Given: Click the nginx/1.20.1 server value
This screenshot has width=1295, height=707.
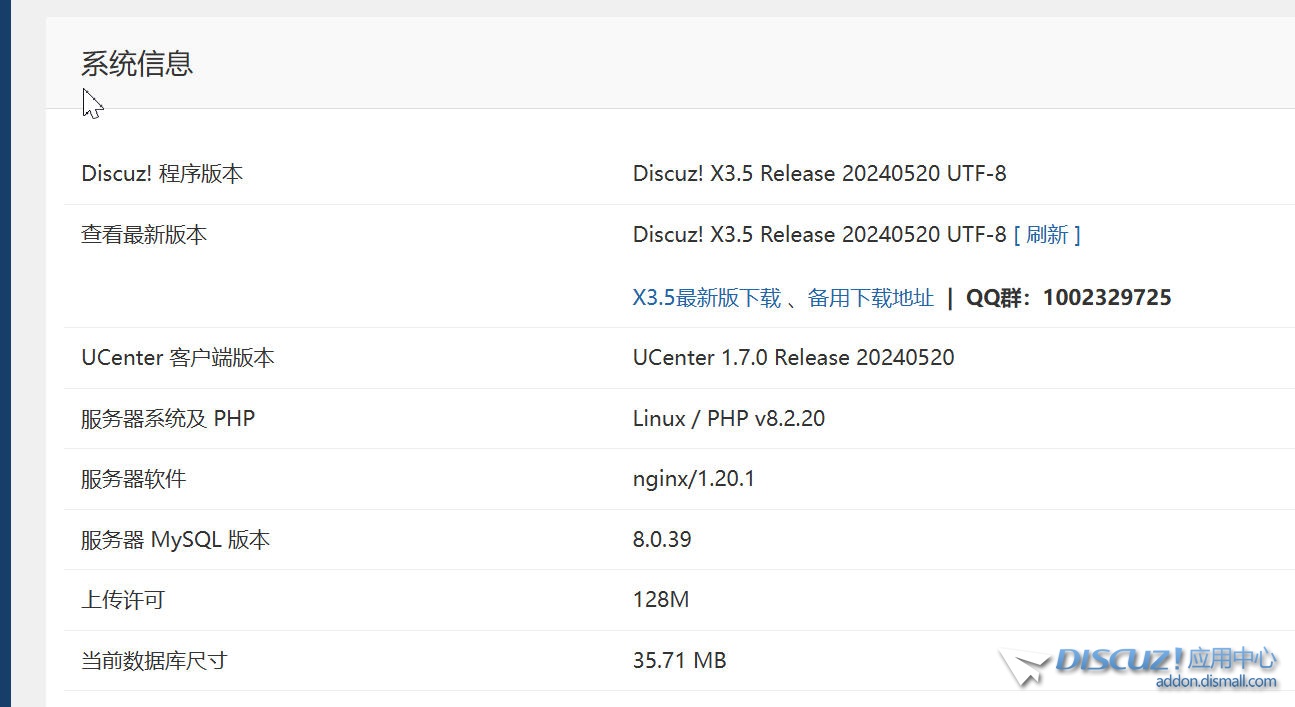Looking at the screenshot, I should pyautogui.click(x=693, y=479).
